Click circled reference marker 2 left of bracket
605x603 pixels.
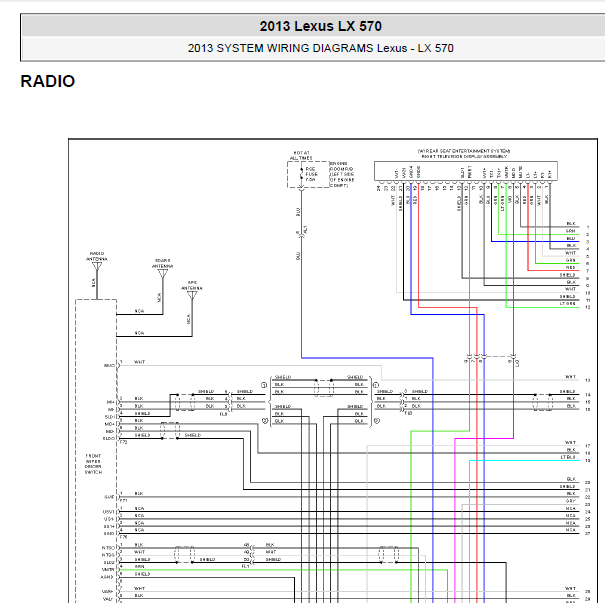(265, 421)
